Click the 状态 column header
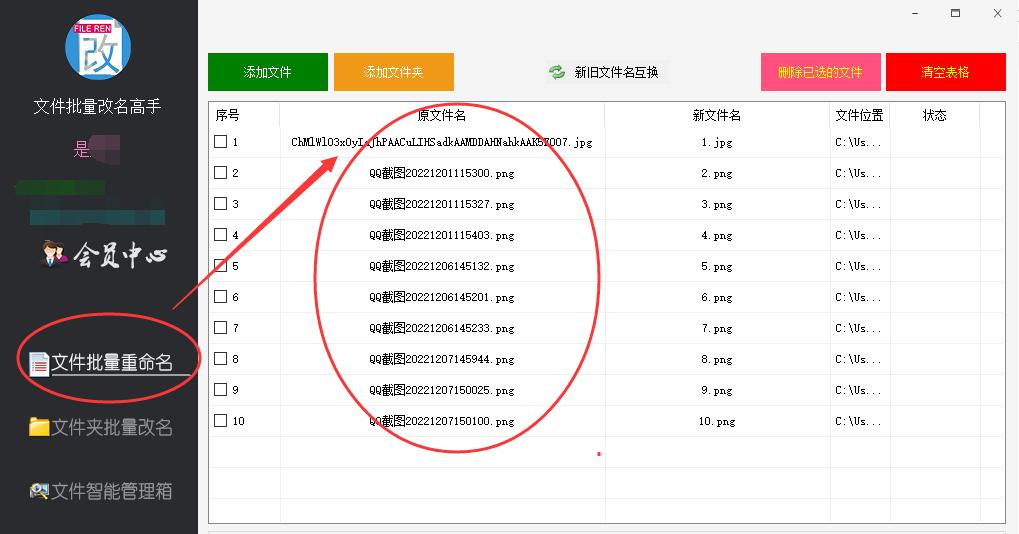Image resolution: width=1019 pixels, height=534 pixels. [935, 116]
